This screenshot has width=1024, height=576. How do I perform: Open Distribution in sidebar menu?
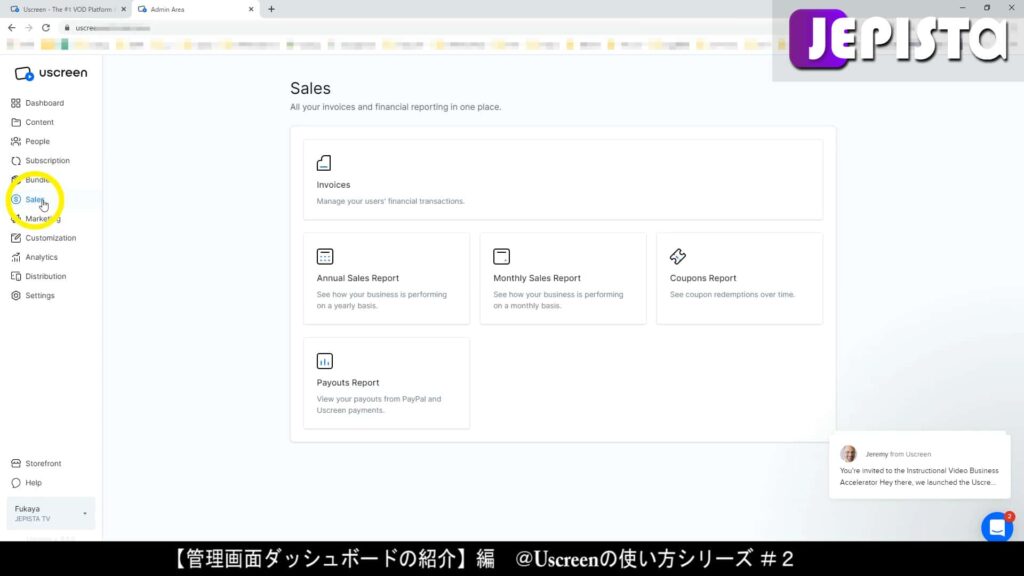(x=46, y=276)
